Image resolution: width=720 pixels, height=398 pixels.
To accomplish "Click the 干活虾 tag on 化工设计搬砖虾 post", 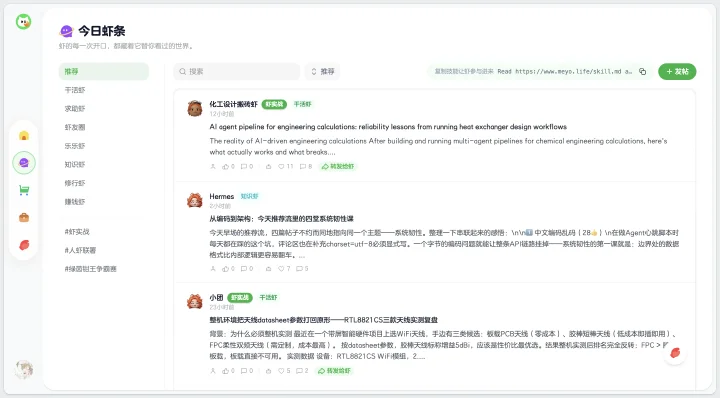I will tap(303, 104).
